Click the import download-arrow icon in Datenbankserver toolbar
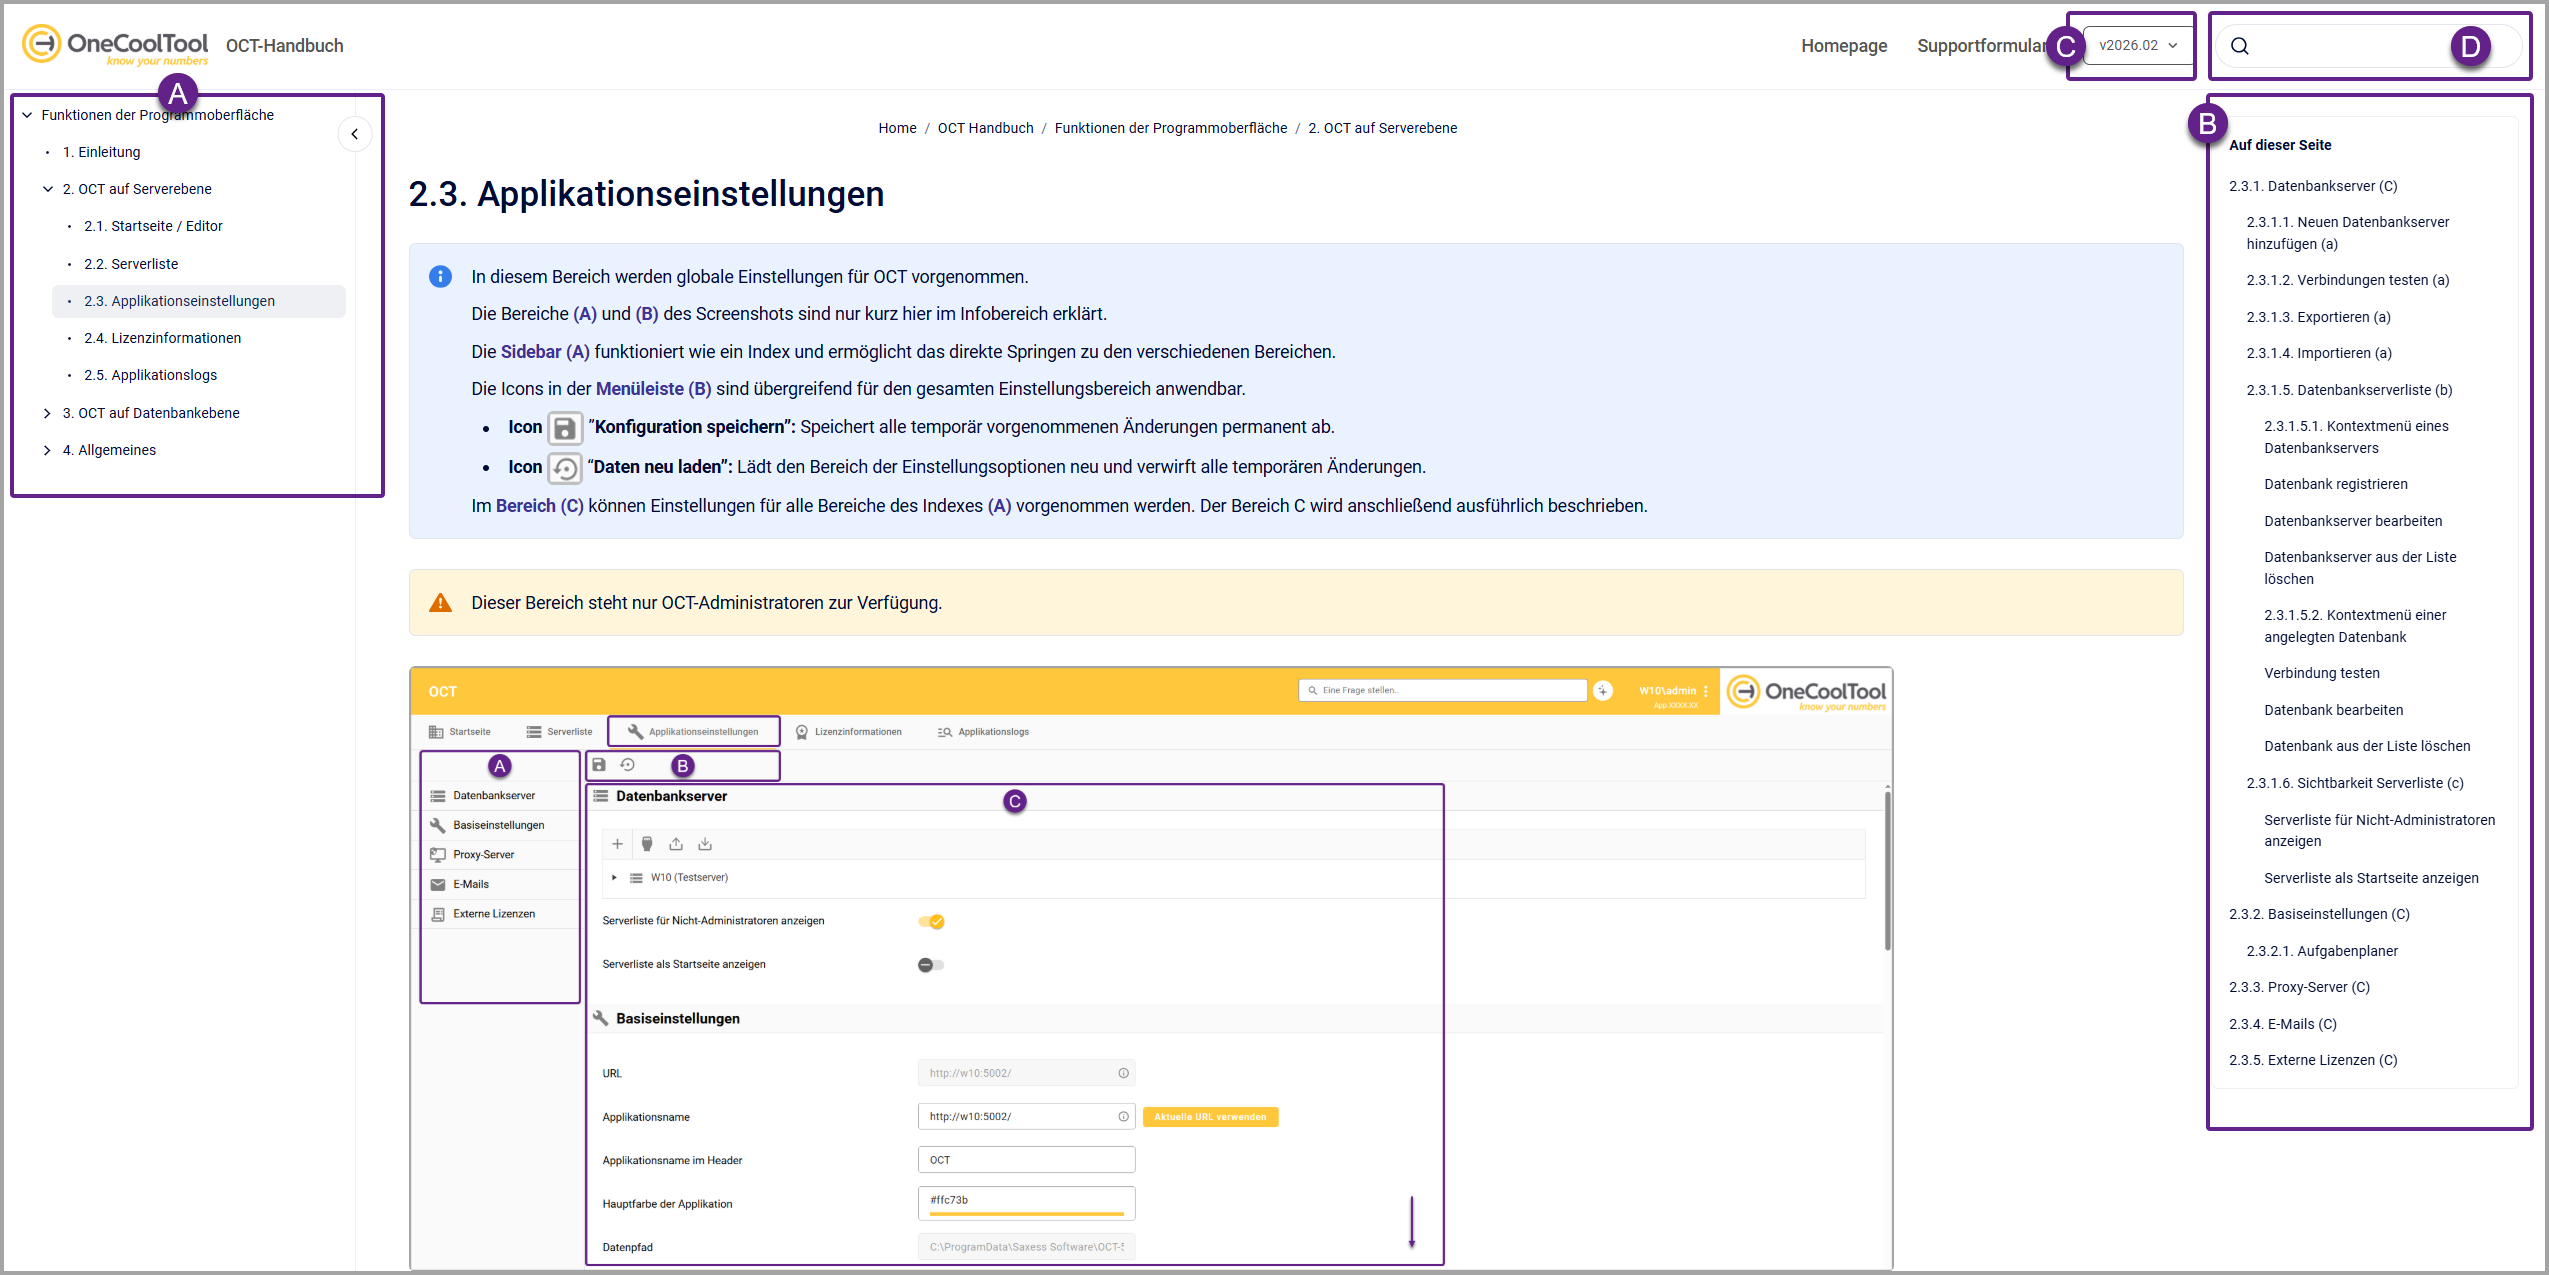The height and width of the screenshot is (1275, 2549). (705, 844)
